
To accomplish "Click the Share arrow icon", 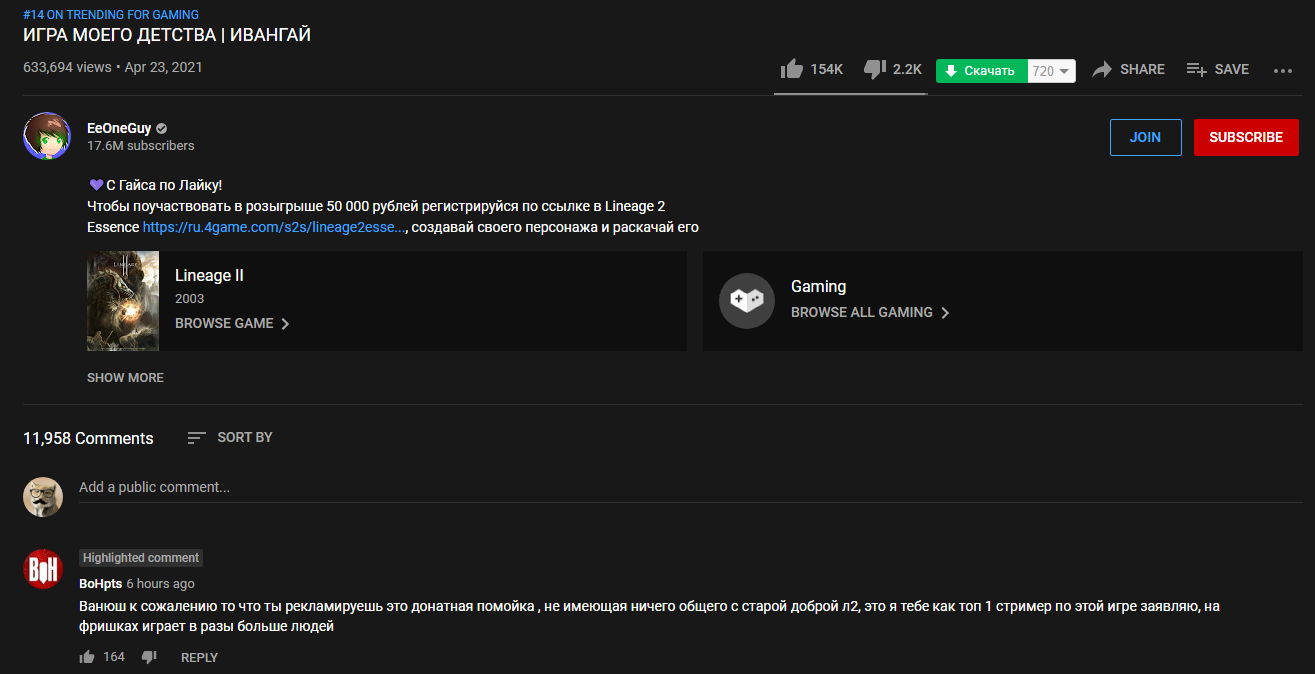I will pyautogui.click(x=1102, y=70).
